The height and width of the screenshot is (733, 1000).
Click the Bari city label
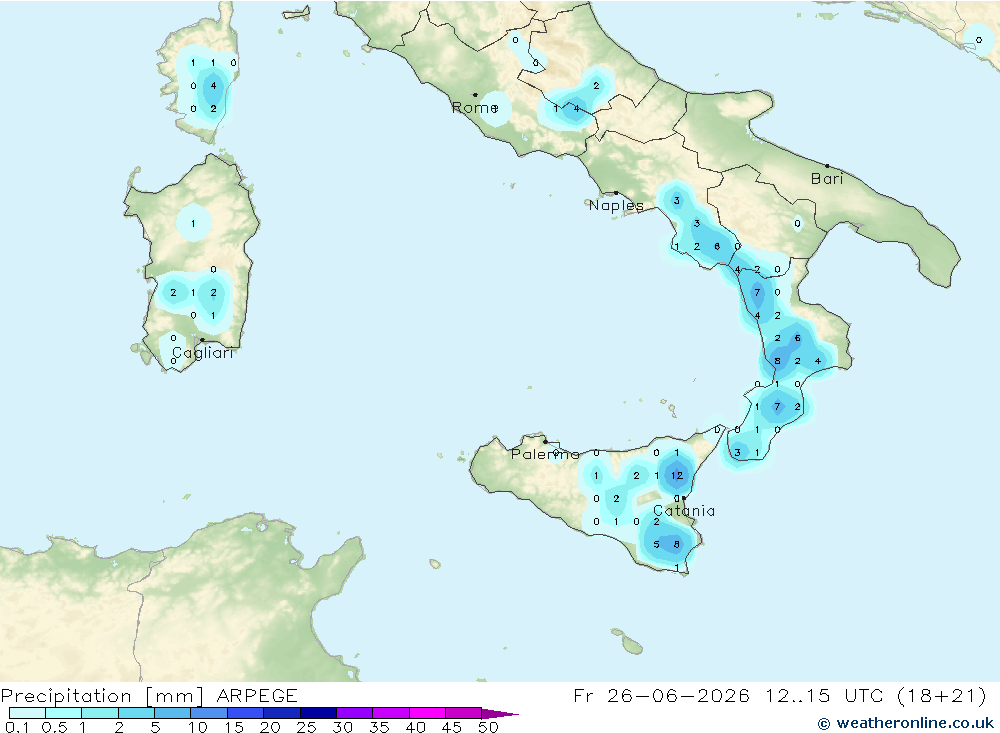827,179
